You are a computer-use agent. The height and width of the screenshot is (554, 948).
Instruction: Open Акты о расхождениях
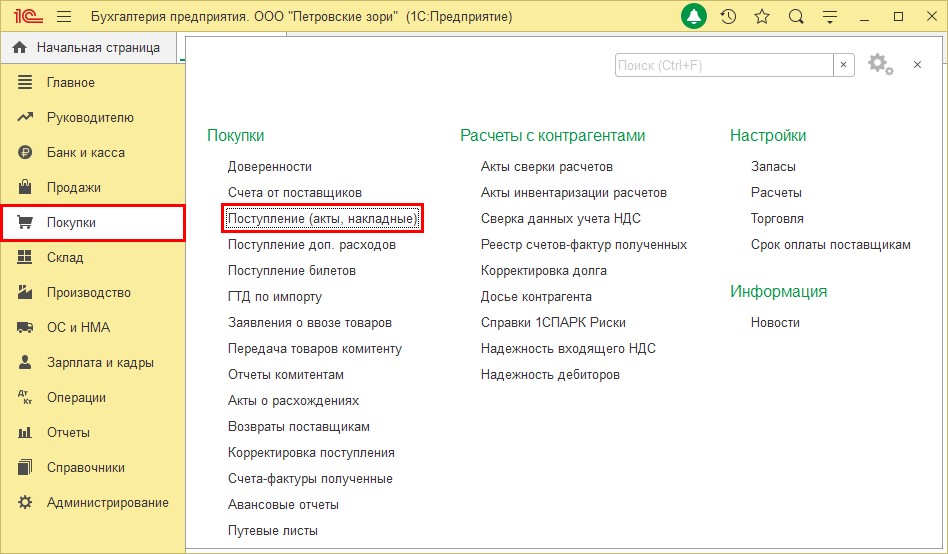pyautogui.click(x=293, y=400)
